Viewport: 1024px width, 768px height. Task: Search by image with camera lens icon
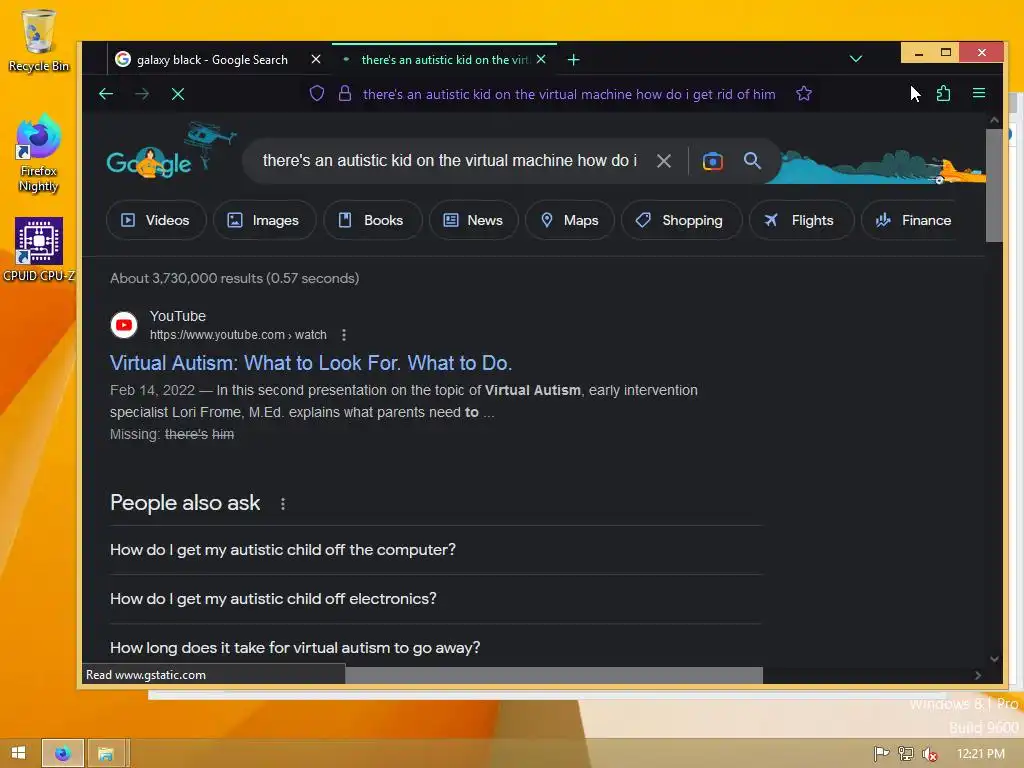point(712,161)
